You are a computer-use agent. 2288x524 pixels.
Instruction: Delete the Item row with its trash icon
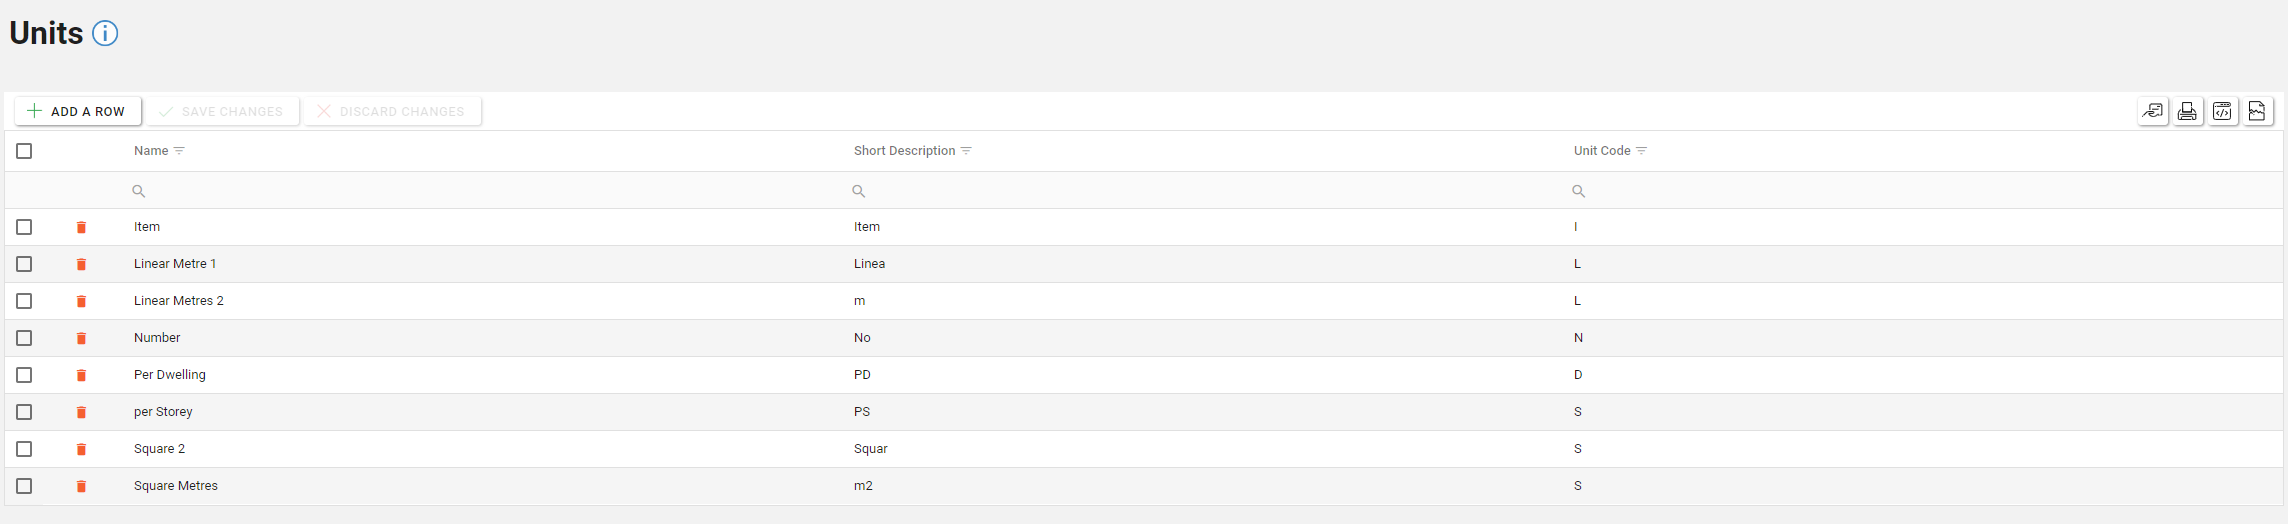click(81, 227)
